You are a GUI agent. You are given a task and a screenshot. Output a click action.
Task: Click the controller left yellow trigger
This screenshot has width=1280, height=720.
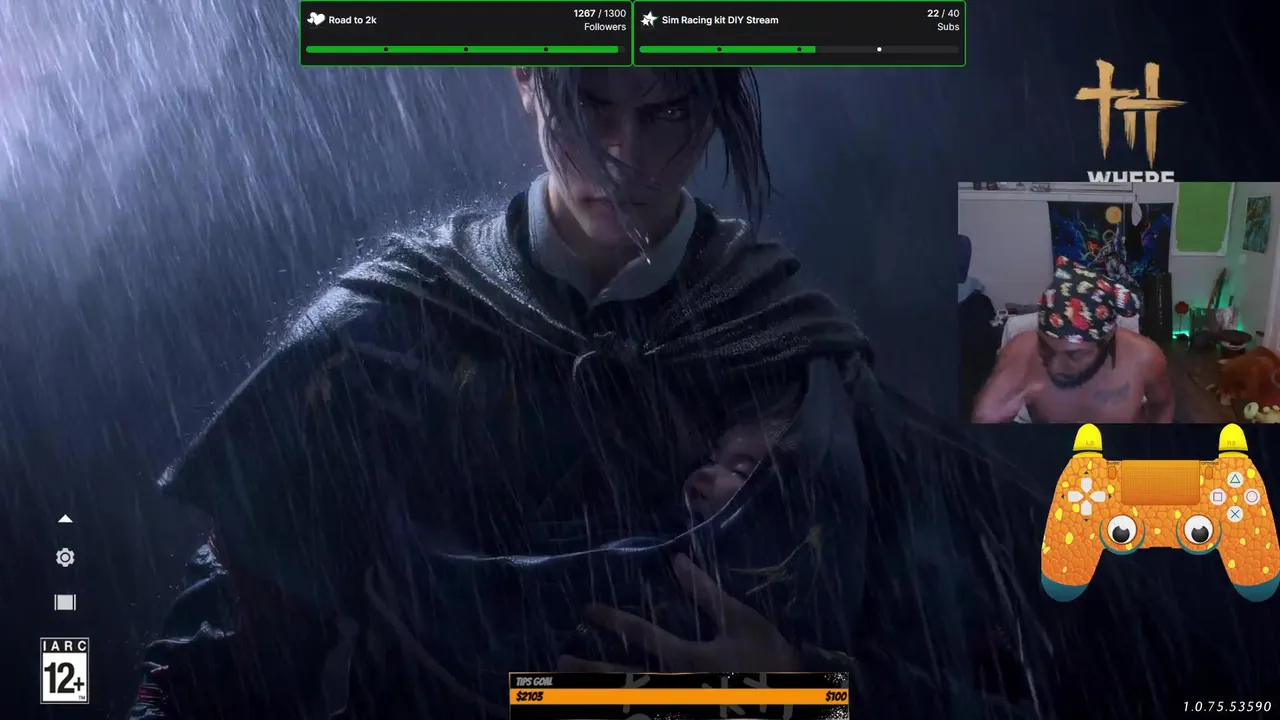click(x=1087, y=439)
